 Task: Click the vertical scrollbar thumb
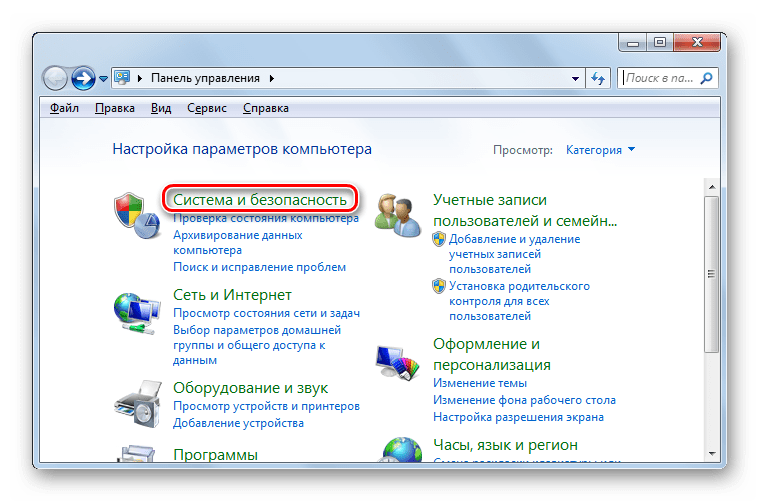pos(712,274)
